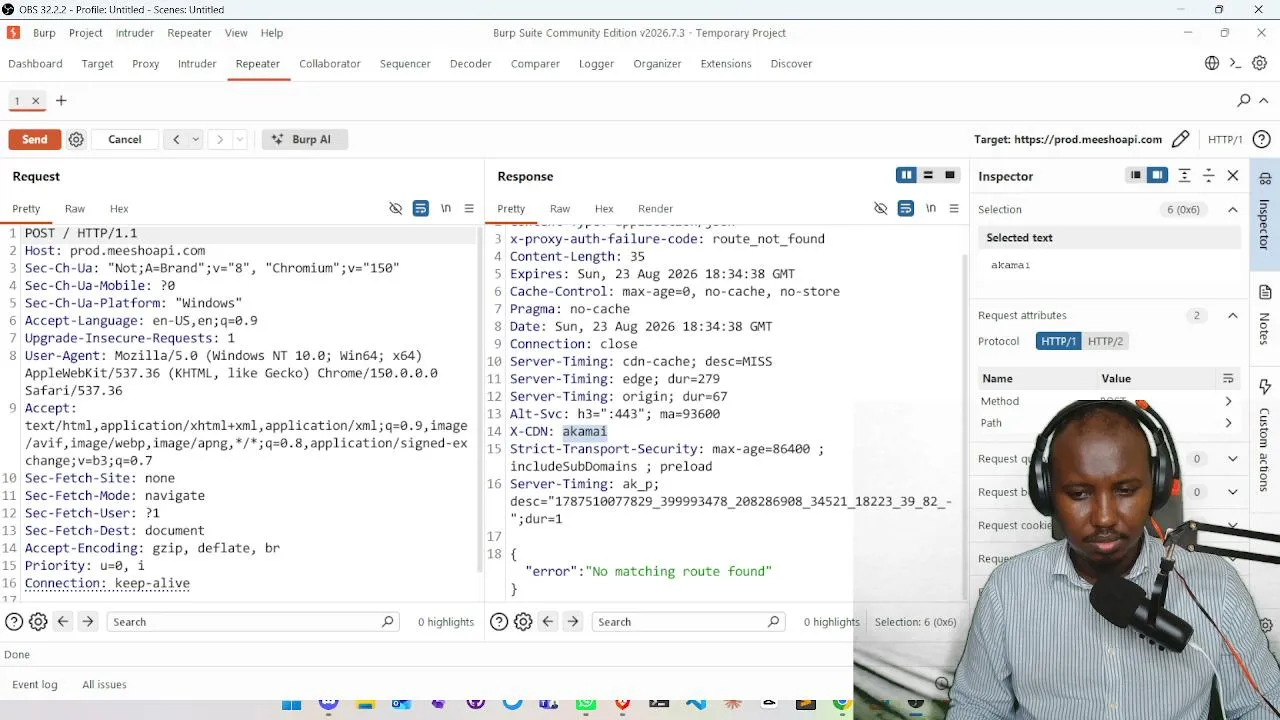The image size is (1280, 720).
Task: Open the Request editor hamburger menu
Action: click(x=469, y=208)
